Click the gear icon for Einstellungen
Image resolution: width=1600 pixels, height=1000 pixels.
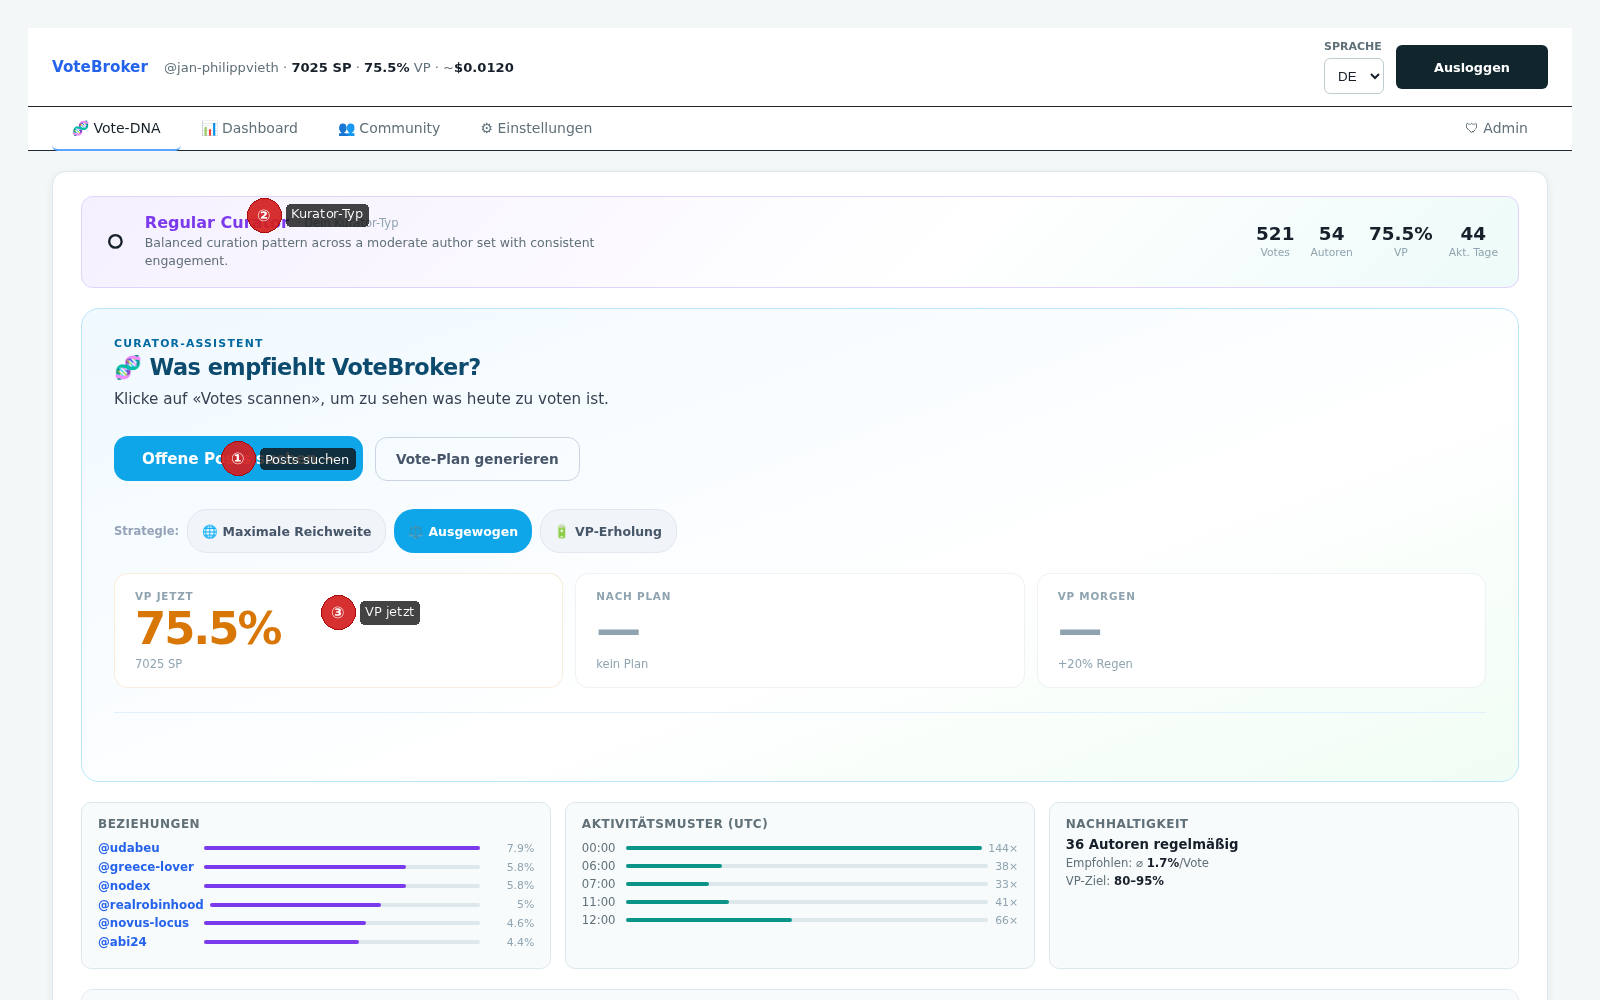487,129
